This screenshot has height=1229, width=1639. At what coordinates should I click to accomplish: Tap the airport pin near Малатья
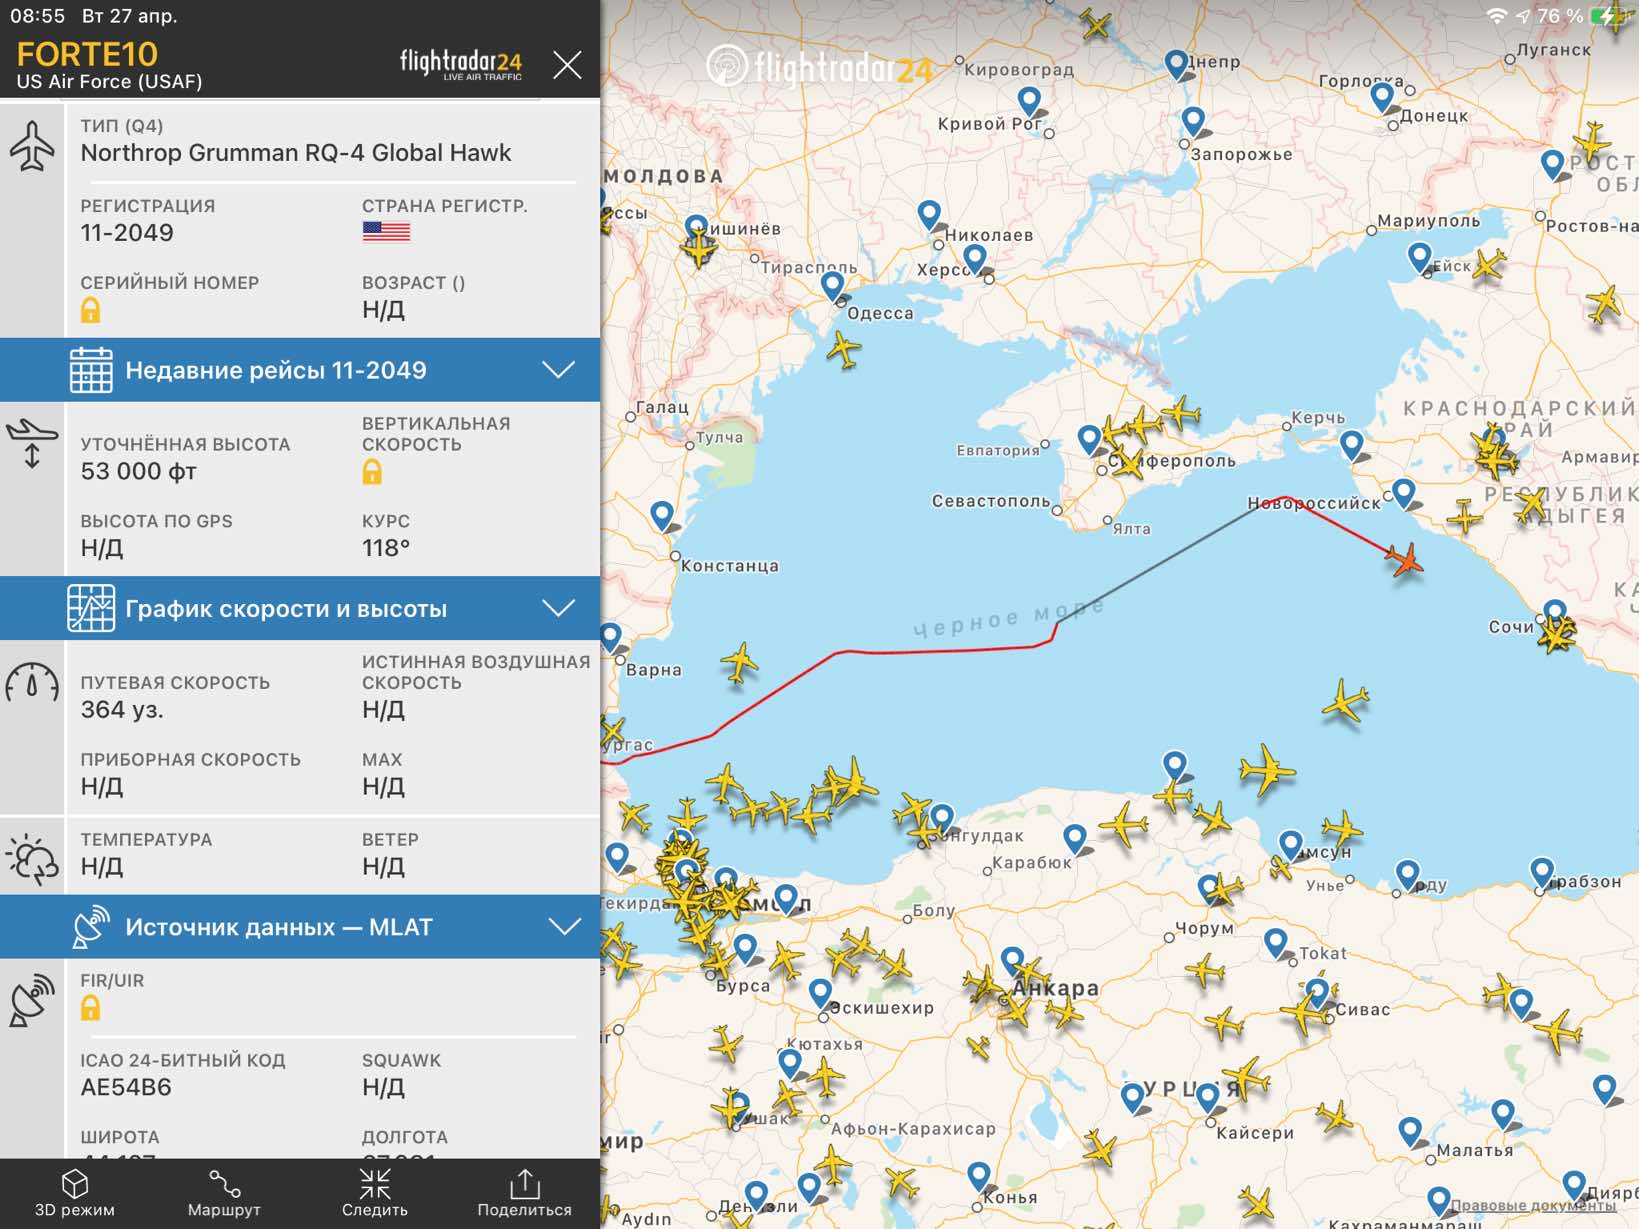click(x=1410, y=1131)
